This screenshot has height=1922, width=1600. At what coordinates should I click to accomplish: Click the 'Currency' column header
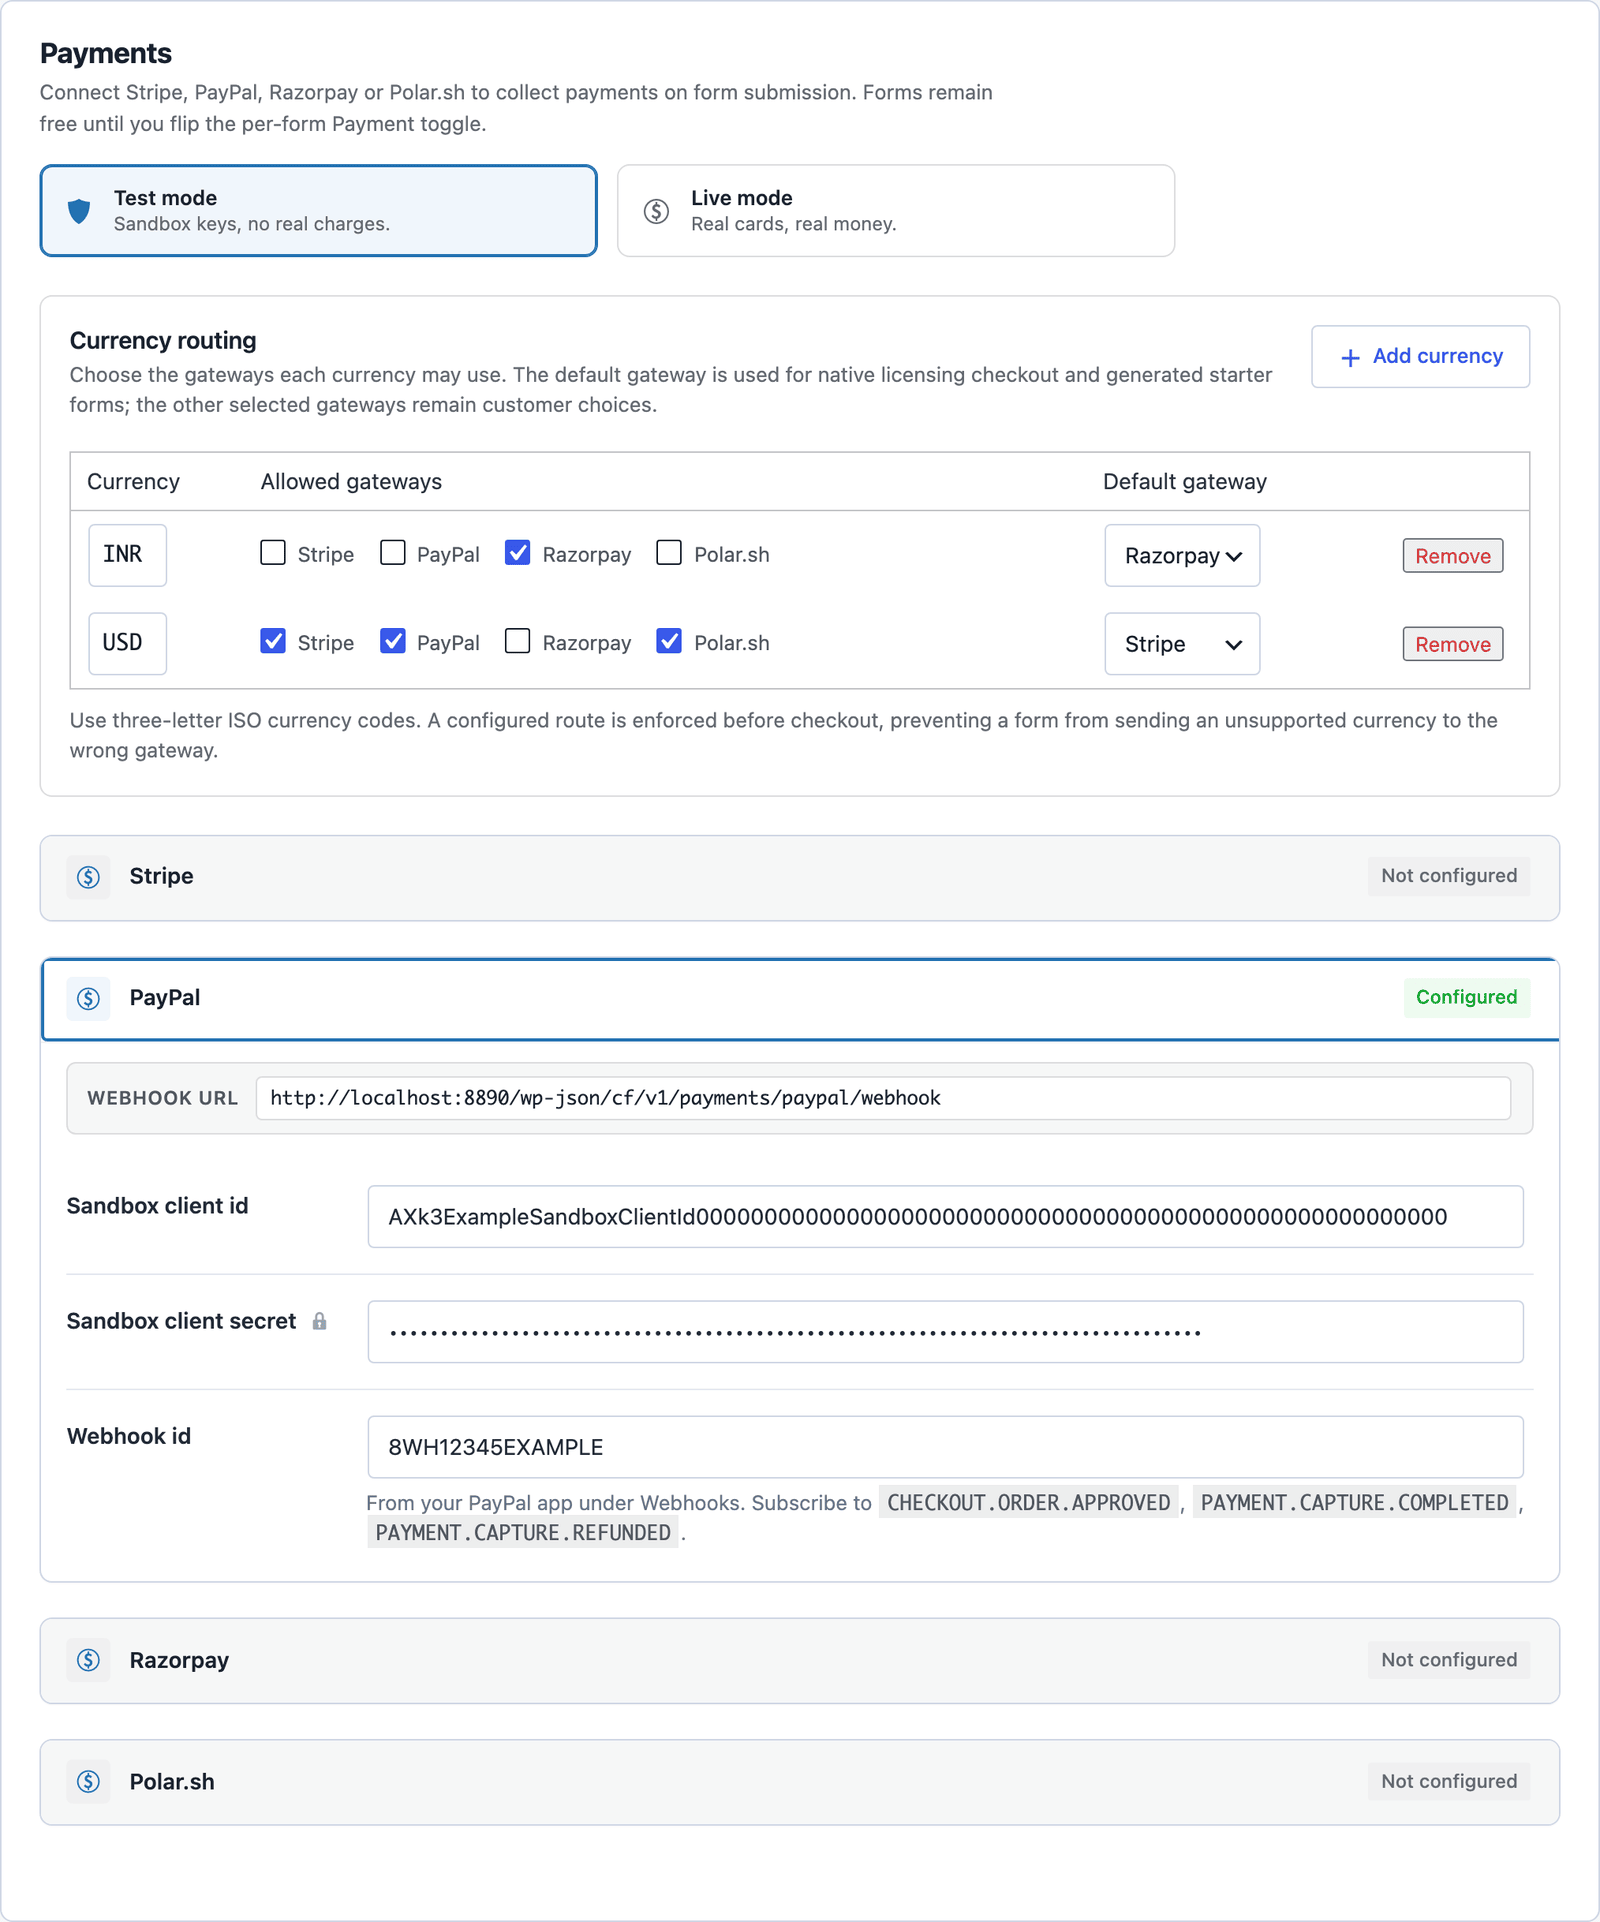[133, 482]
